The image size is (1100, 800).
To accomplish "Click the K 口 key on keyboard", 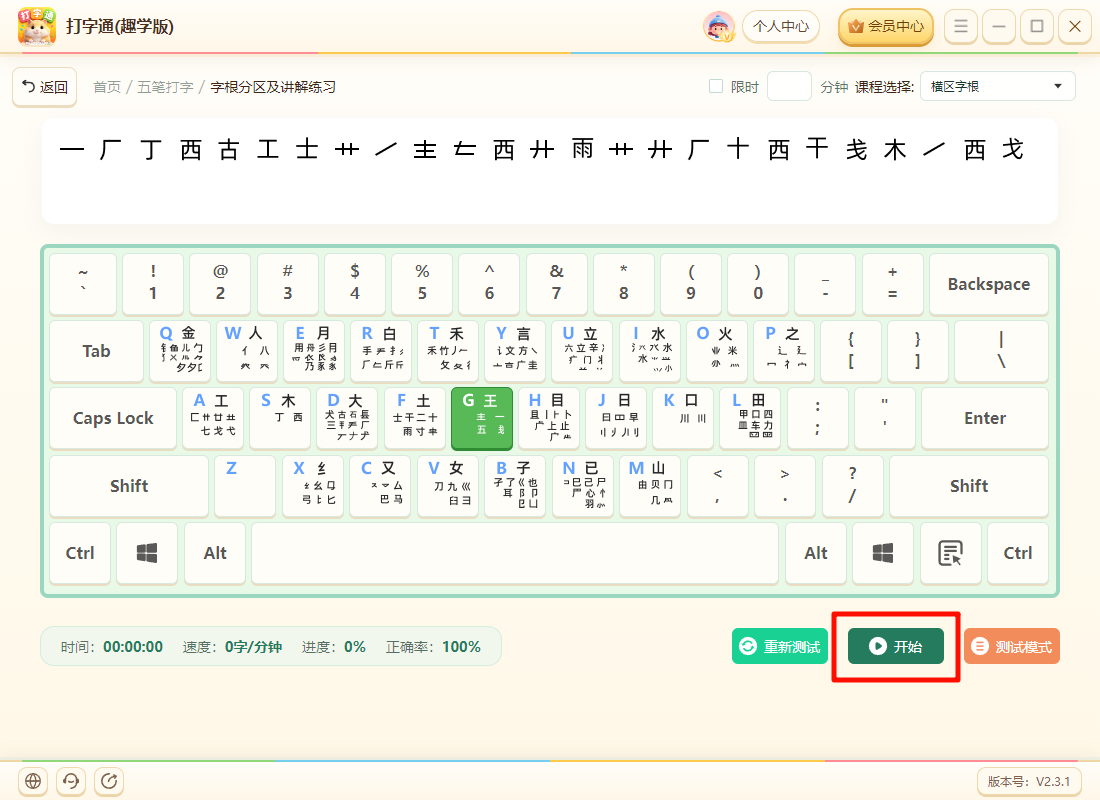I will pos(683,418).
